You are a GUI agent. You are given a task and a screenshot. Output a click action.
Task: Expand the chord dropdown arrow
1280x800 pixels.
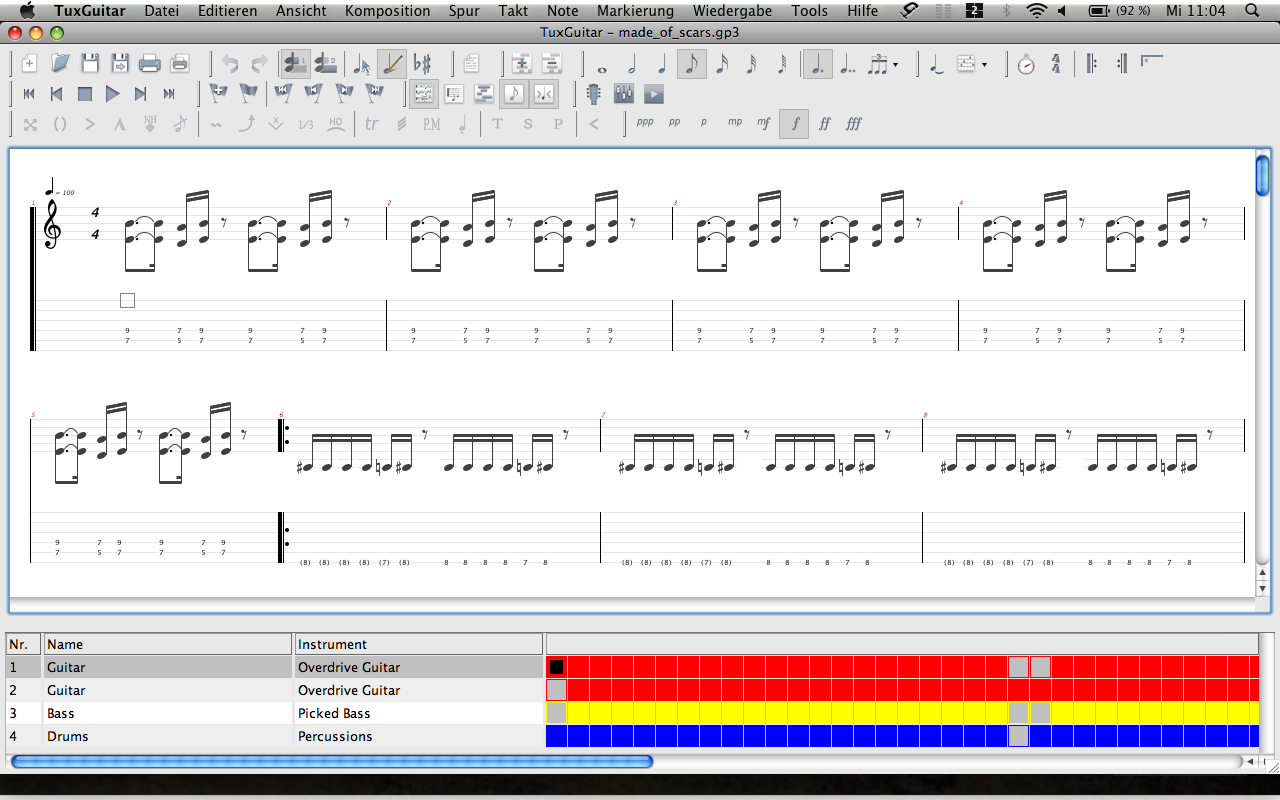985,65
